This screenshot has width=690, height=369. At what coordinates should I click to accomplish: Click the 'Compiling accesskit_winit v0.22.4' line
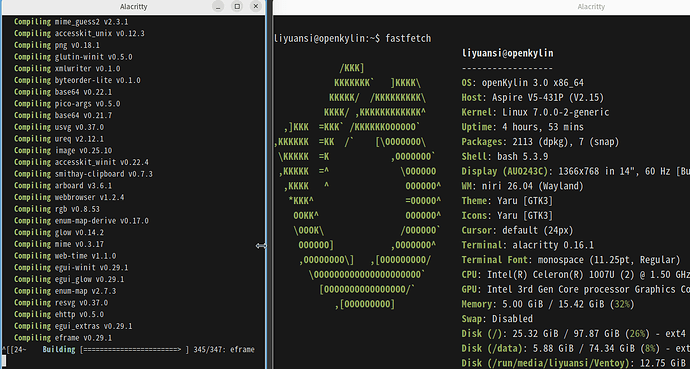point(81,162)
